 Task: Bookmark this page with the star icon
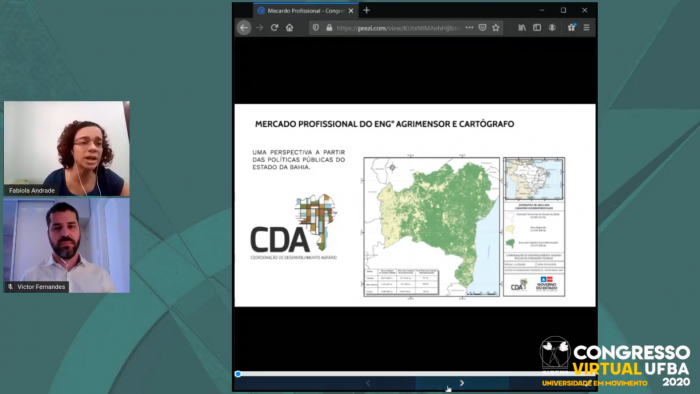click(496, 28)
